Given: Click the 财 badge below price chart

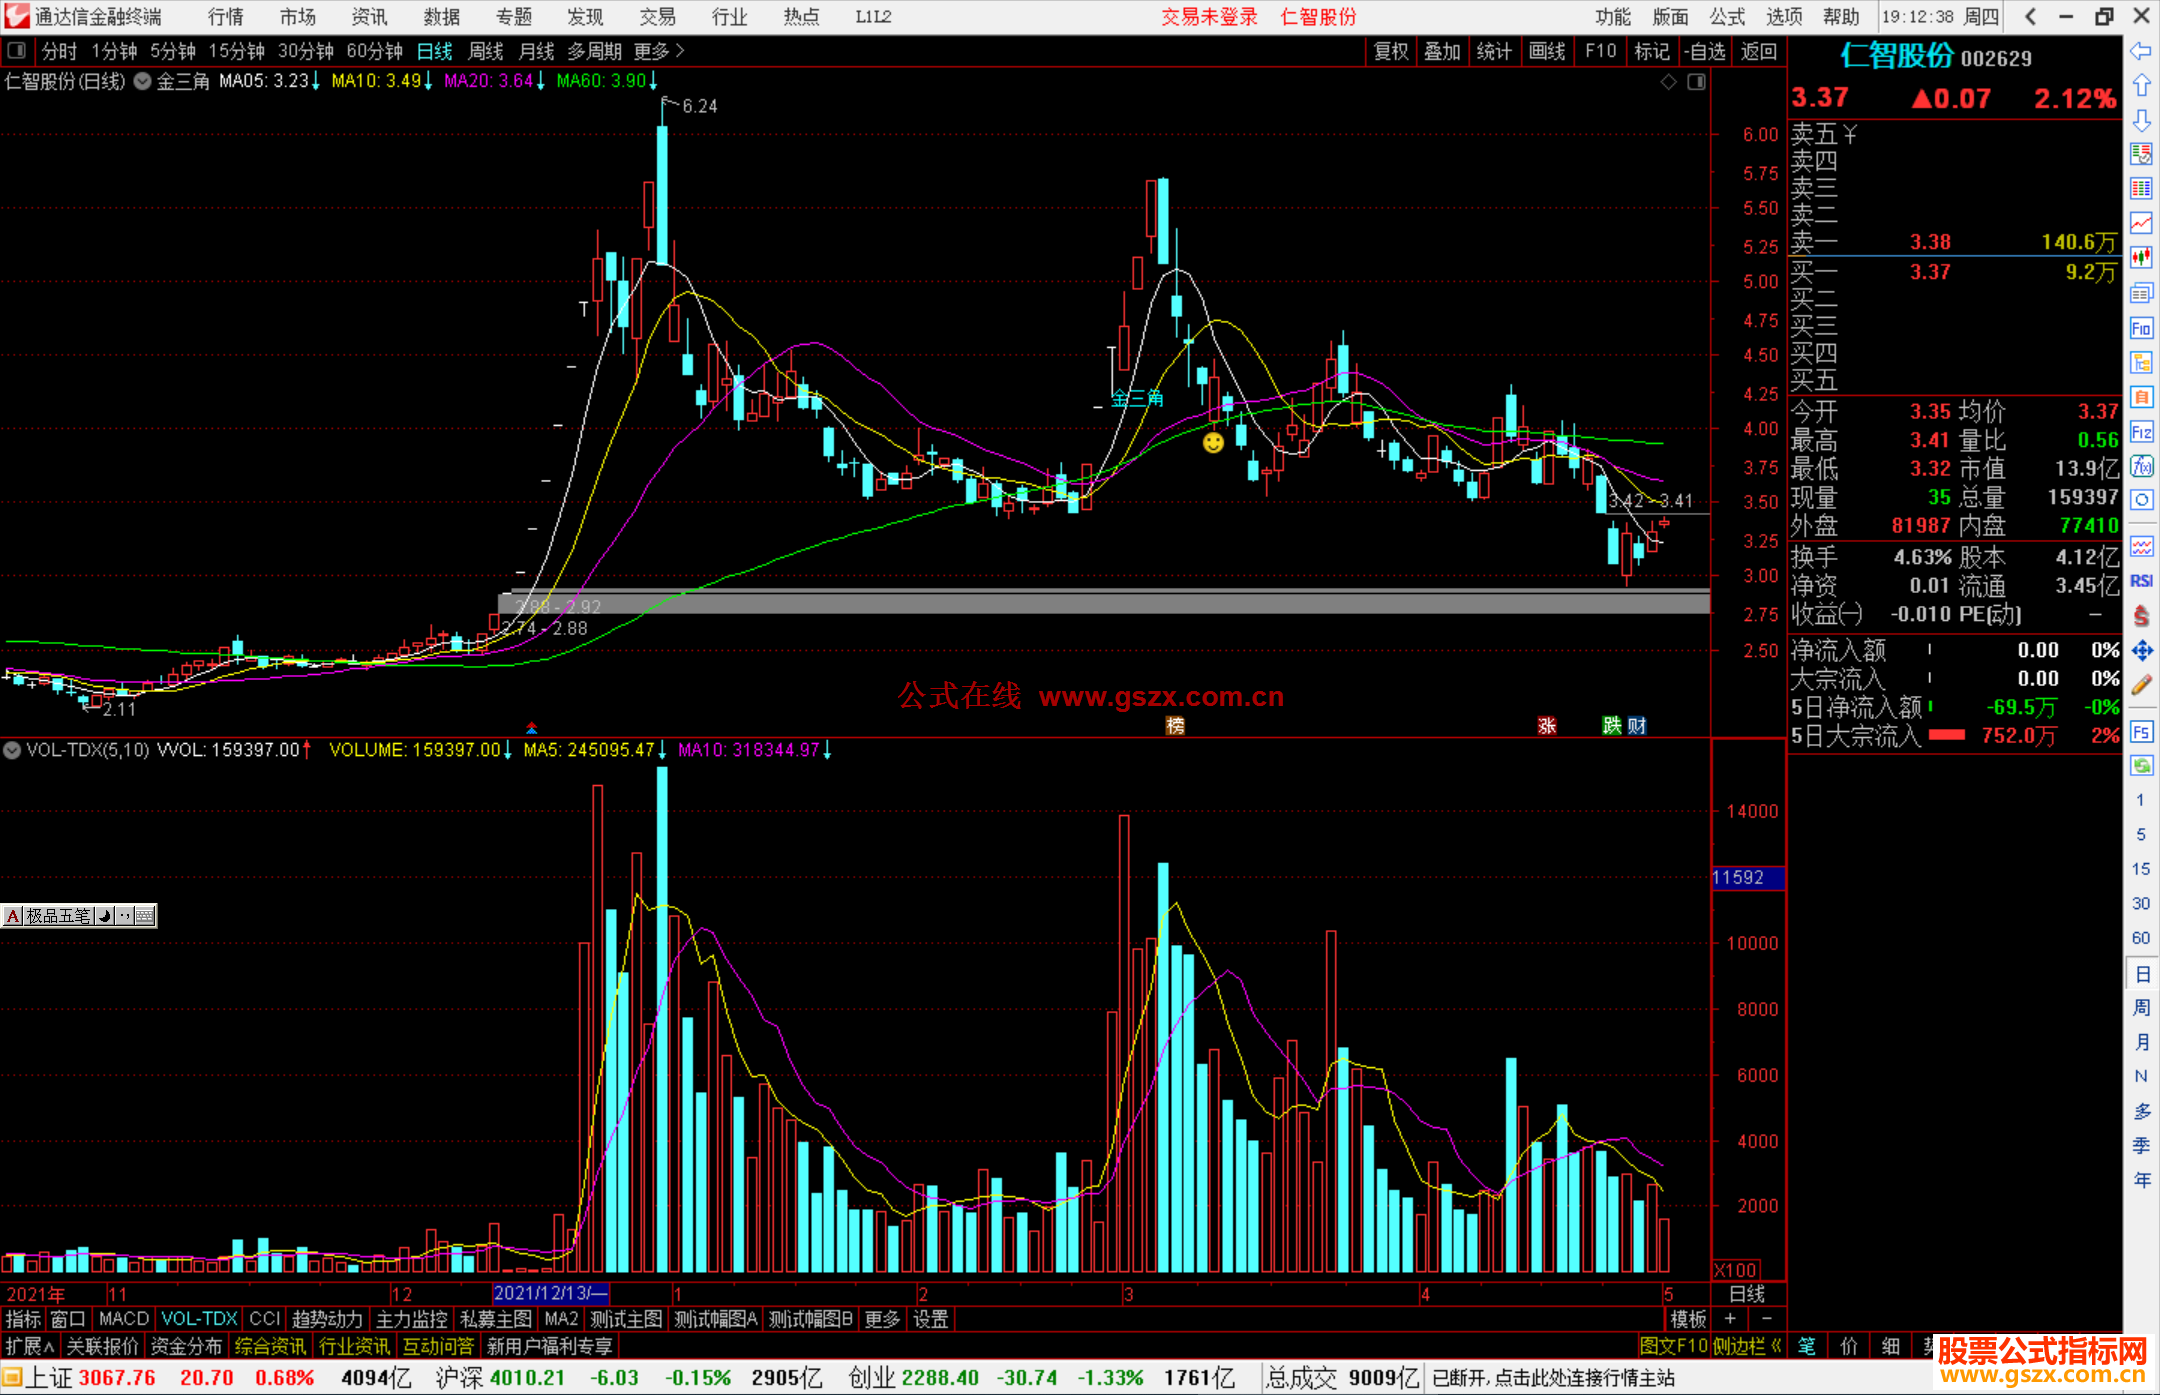Looking at the screenshot, I should point(1636,726).
